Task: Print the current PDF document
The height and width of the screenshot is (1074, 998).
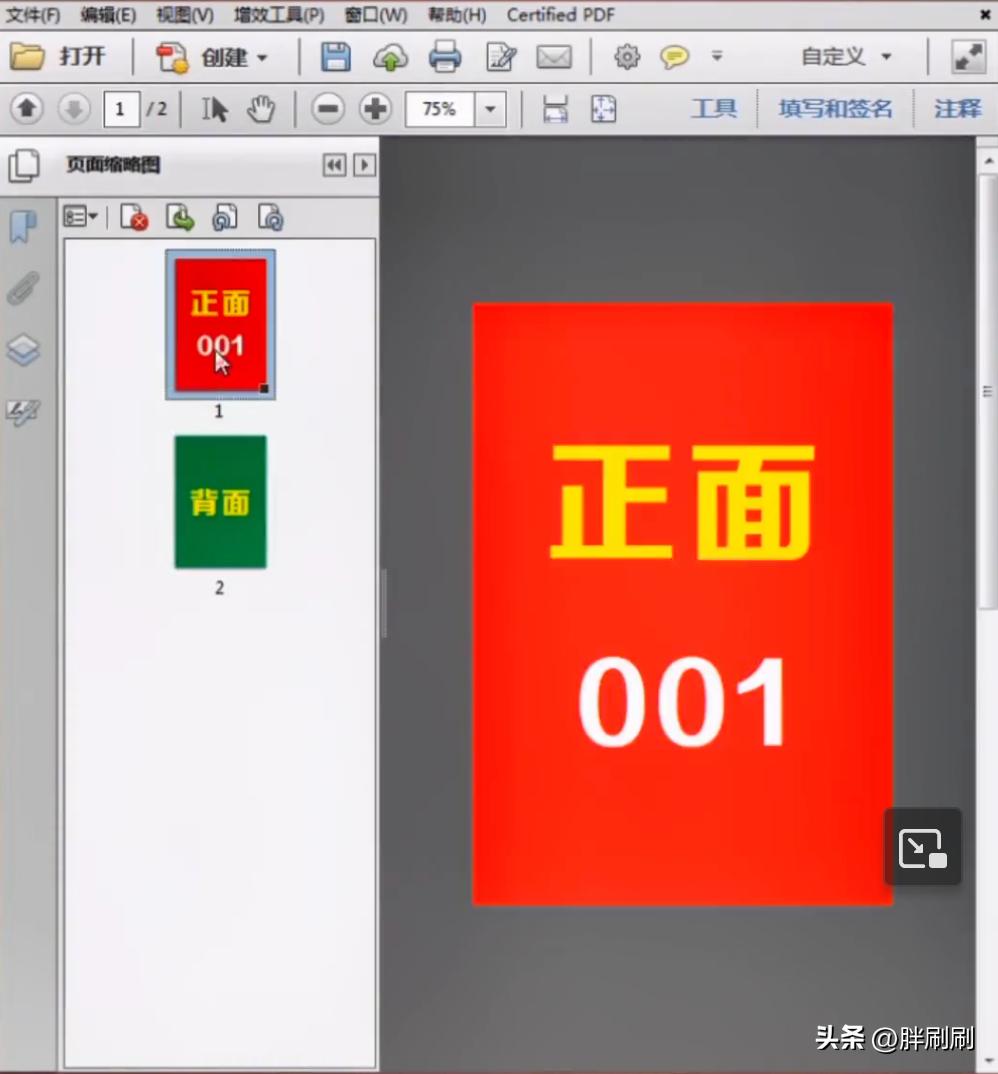Action: click(445, 57)
